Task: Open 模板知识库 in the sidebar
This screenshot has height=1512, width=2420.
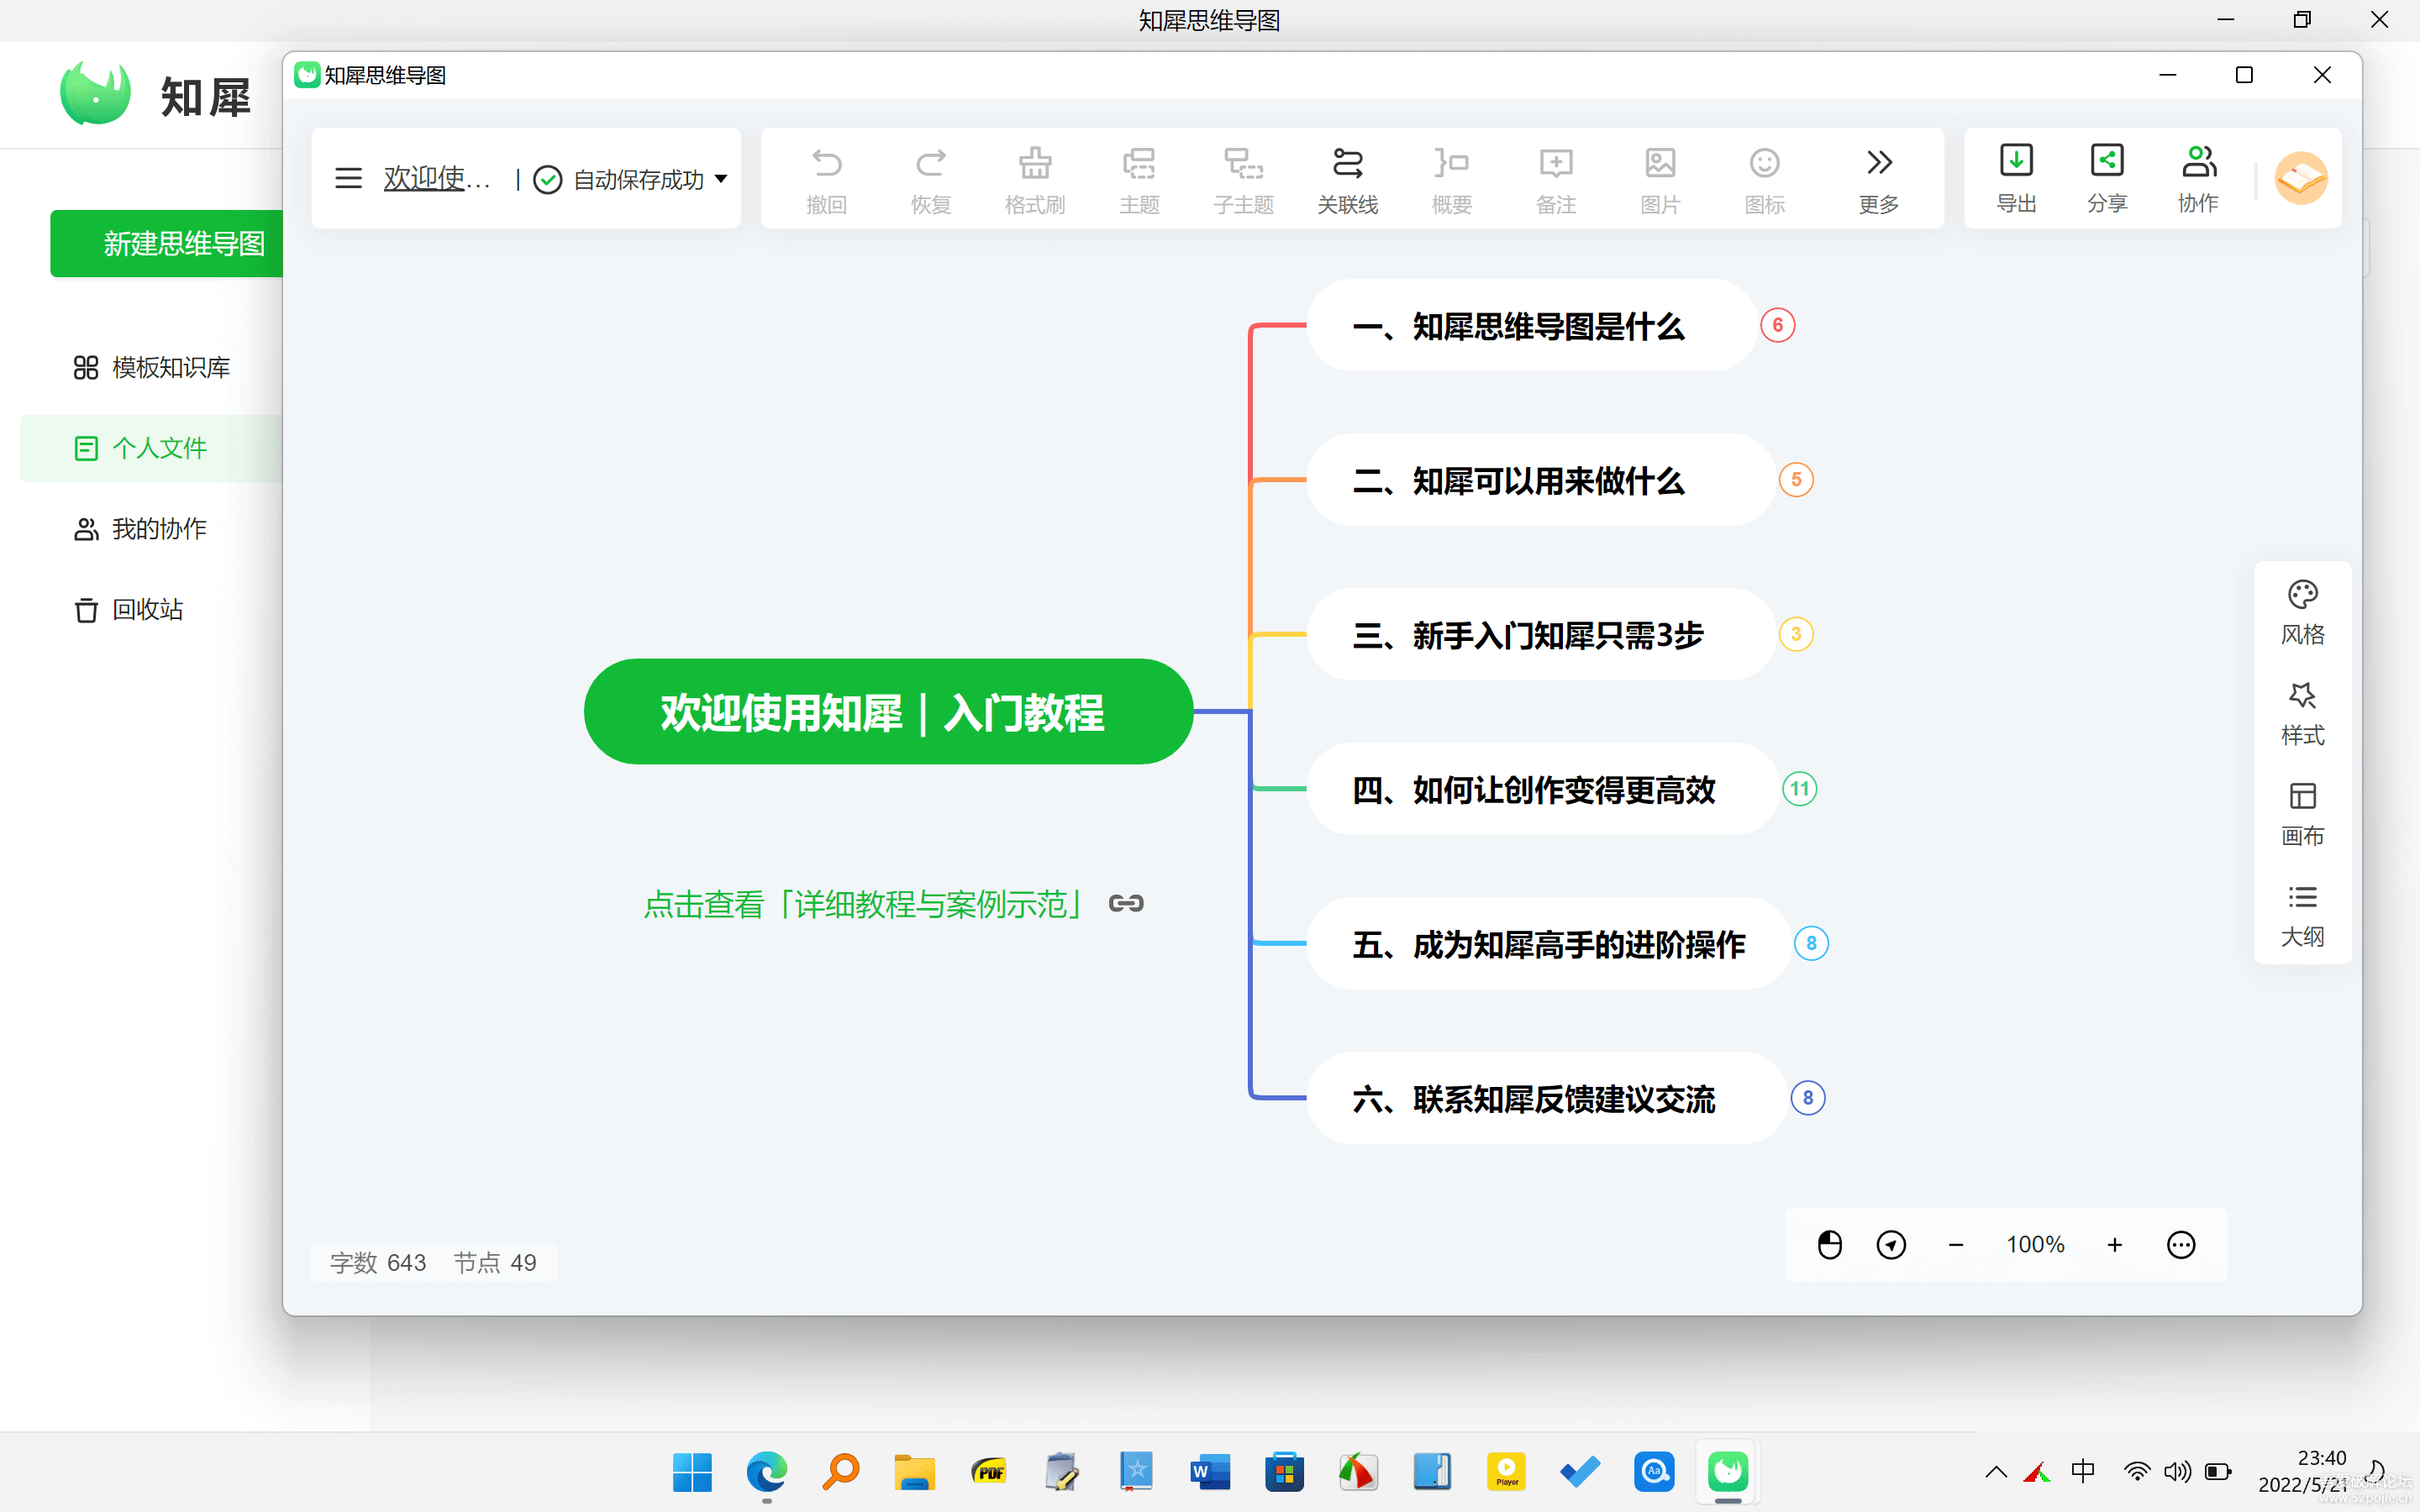Action: pos(152,368)
